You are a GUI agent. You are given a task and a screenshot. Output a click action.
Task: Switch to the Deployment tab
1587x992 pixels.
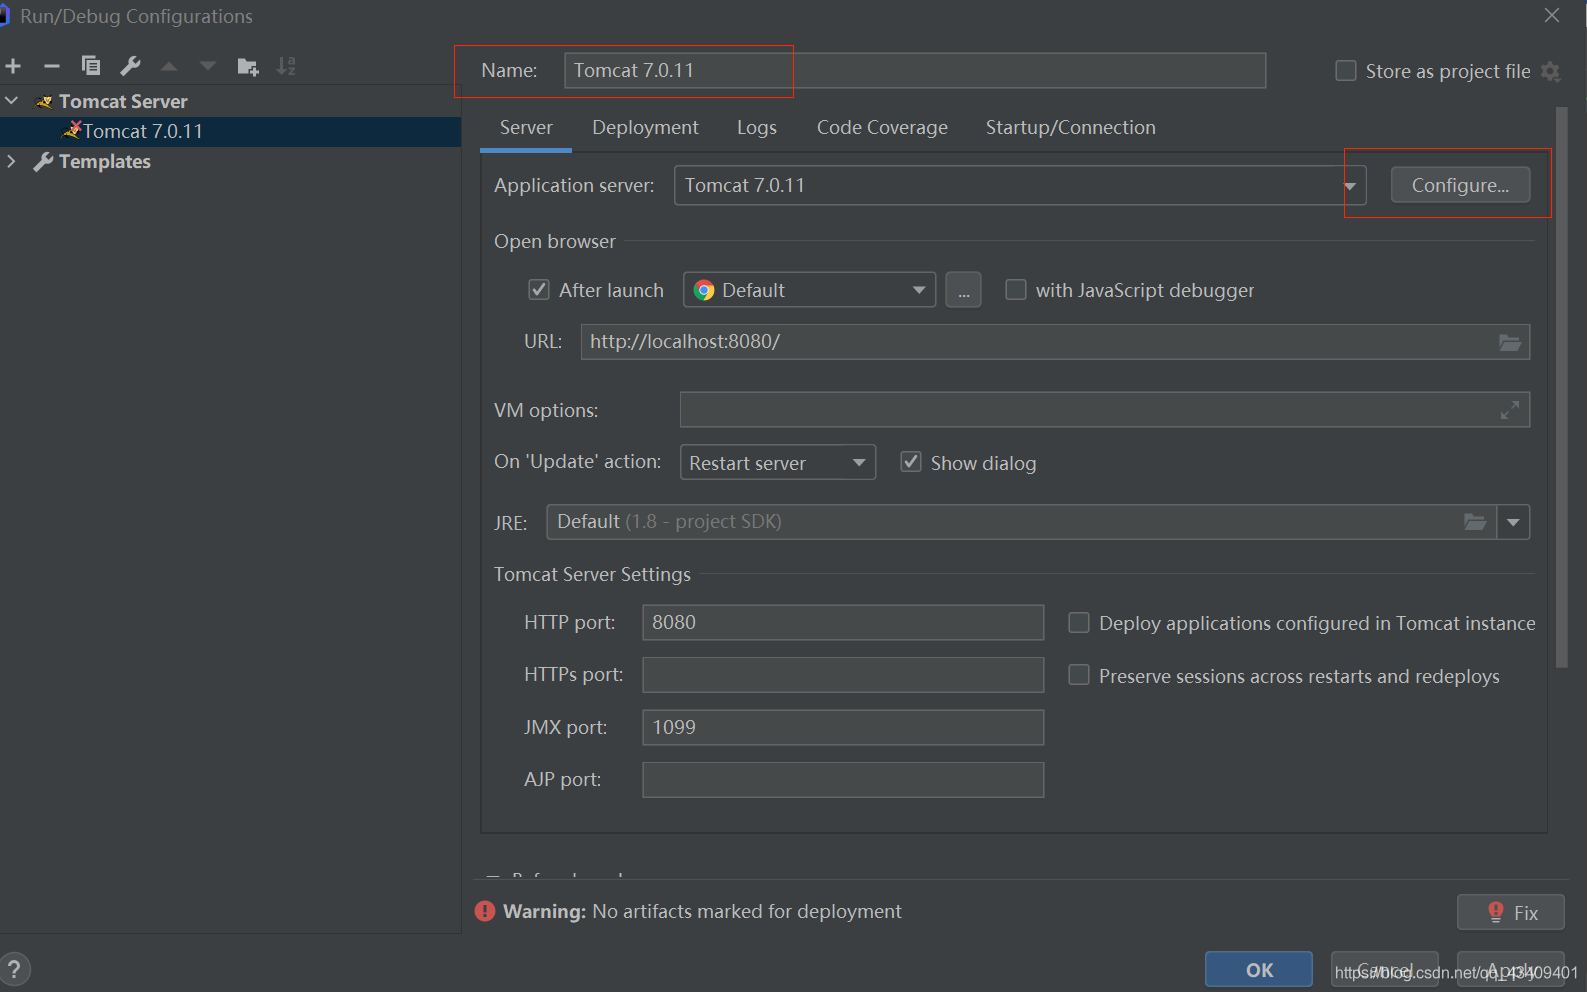tap(645, 128)
